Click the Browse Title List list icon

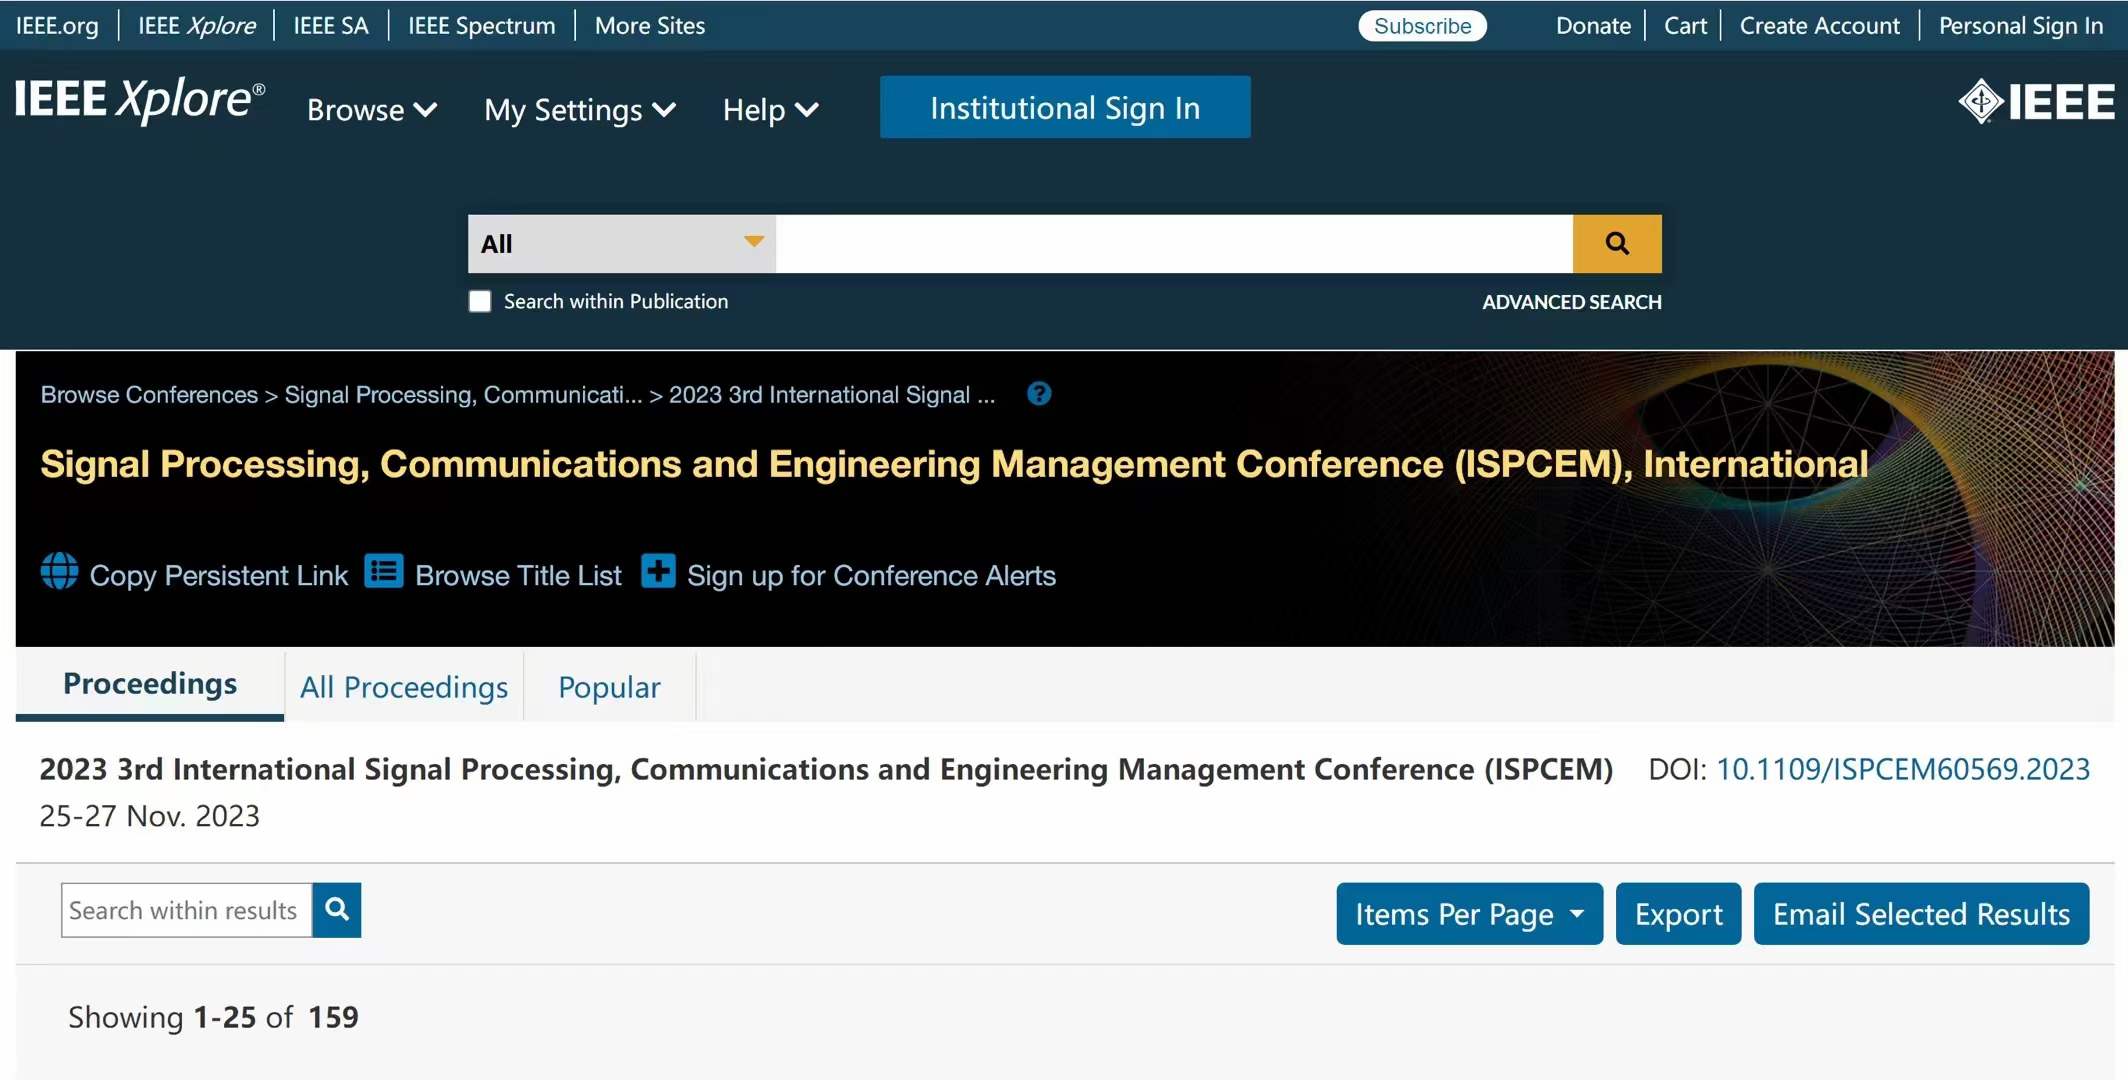(x=384, y=572)
